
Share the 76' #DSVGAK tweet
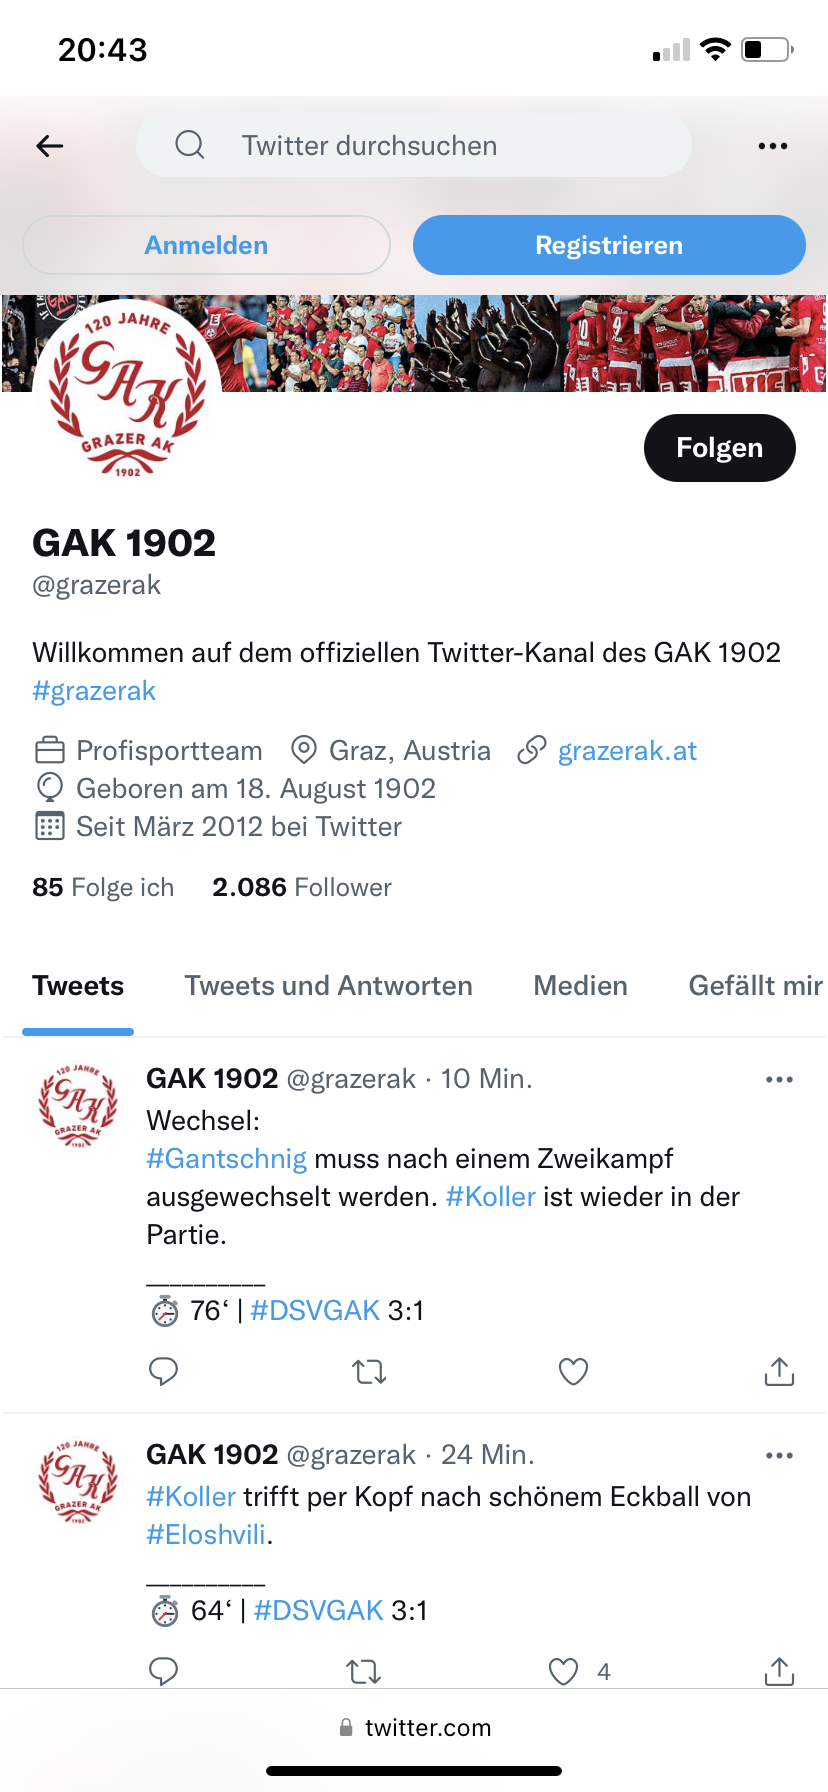pyautogui.click(x=779, y=1371)
